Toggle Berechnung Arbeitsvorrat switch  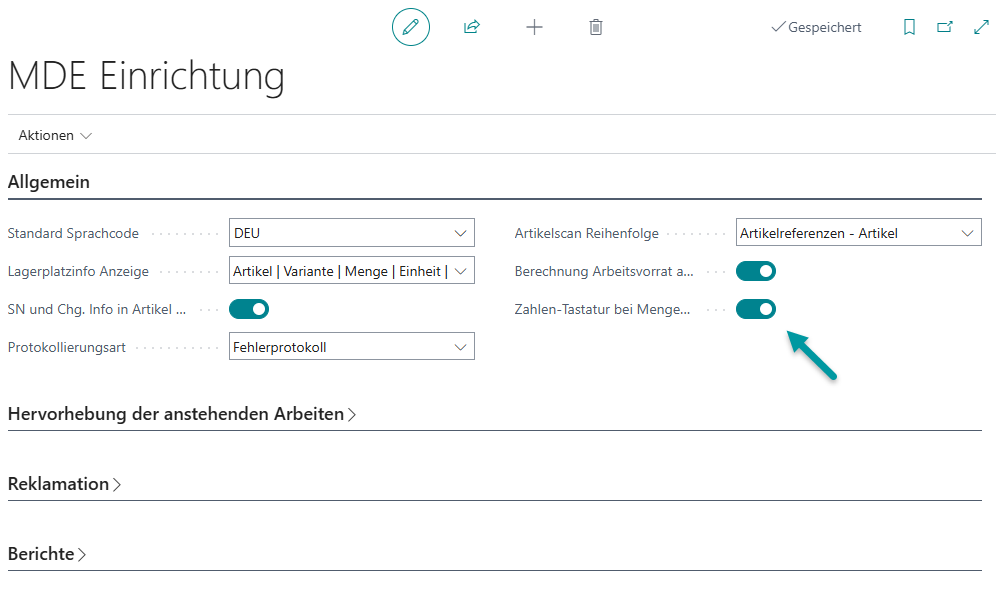(x=756, y=271)
